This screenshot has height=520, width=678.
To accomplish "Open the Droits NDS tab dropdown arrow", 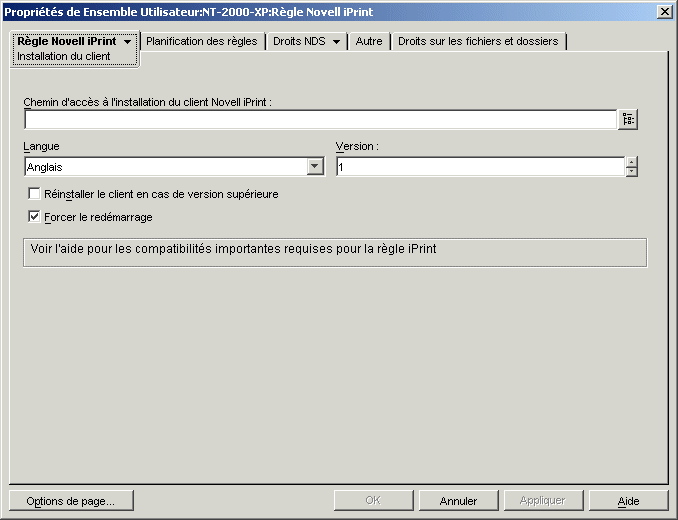I will point(336,42).
